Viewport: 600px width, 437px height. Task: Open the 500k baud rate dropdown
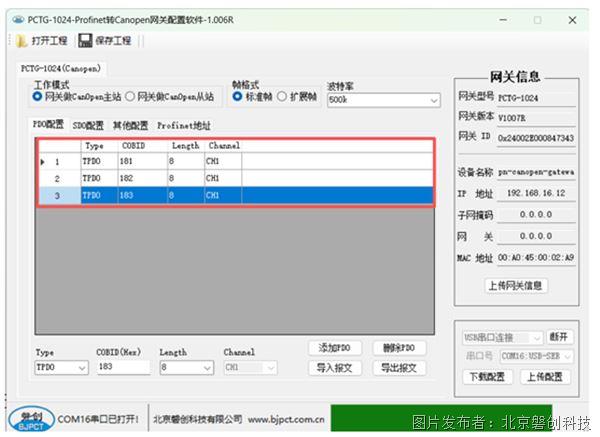point(384,100)
